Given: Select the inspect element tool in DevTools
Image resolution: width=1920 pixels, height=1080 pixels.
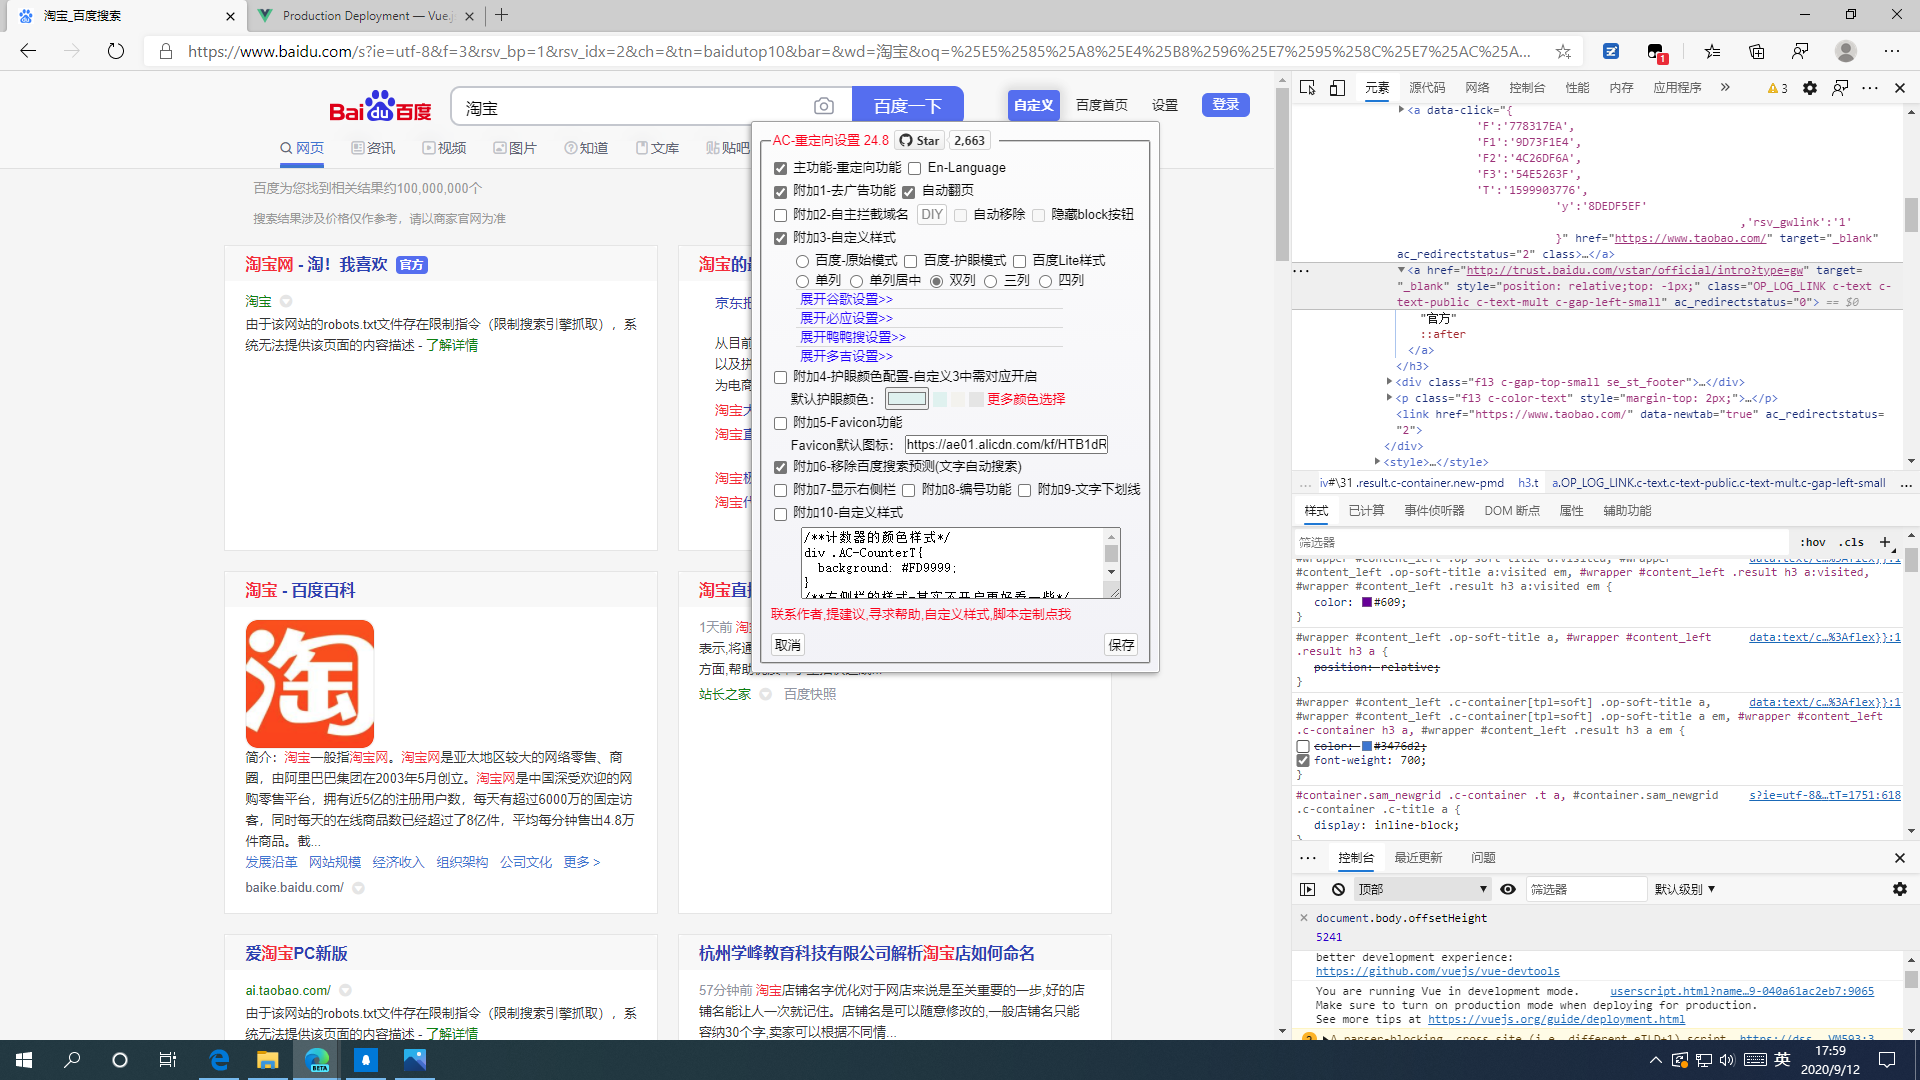Looking at the screenshot, I should (1307, 88).
